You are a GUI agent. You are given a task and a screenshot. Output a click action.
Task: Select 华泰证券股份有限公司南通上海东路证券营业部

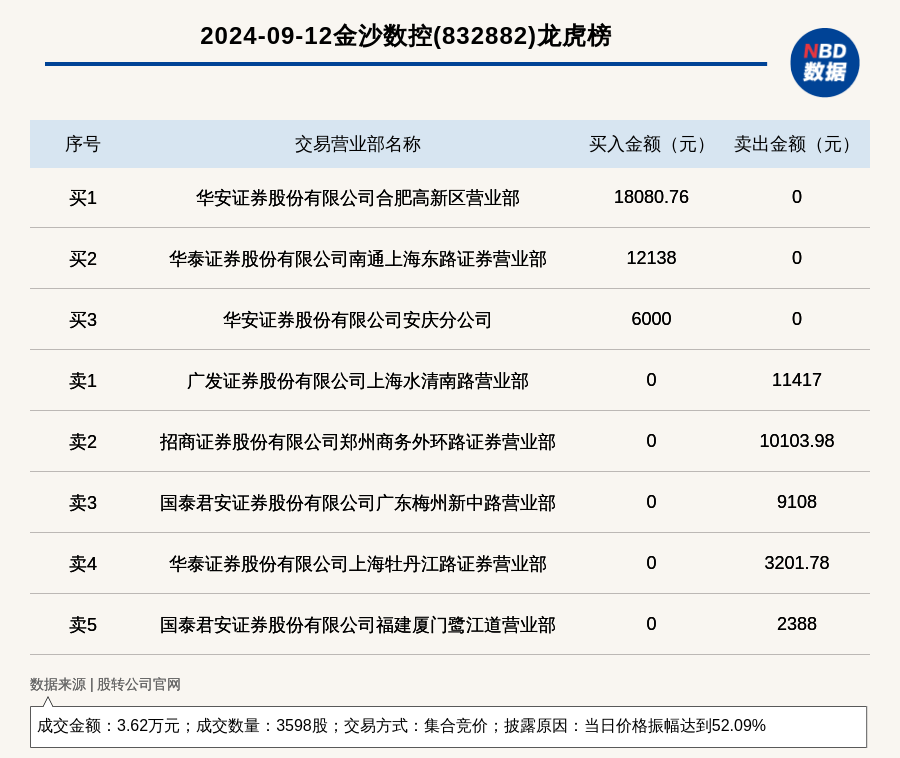(358, 259)
